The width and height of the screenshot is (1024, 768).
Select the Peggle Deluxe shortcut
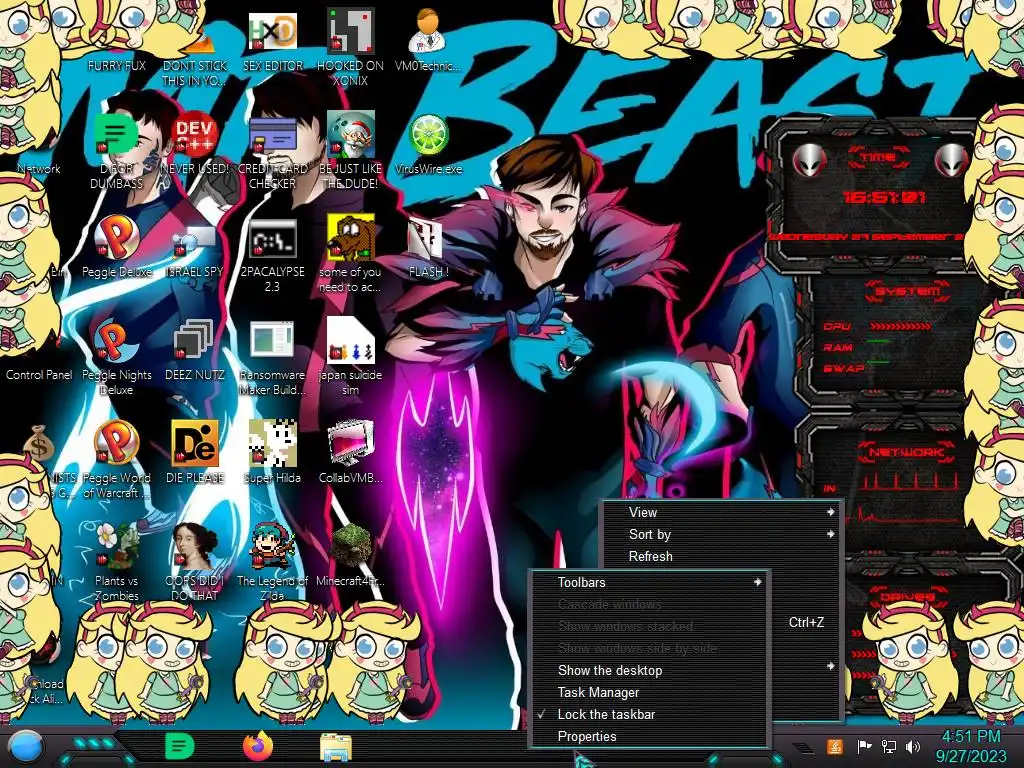(x=117, y=247)
